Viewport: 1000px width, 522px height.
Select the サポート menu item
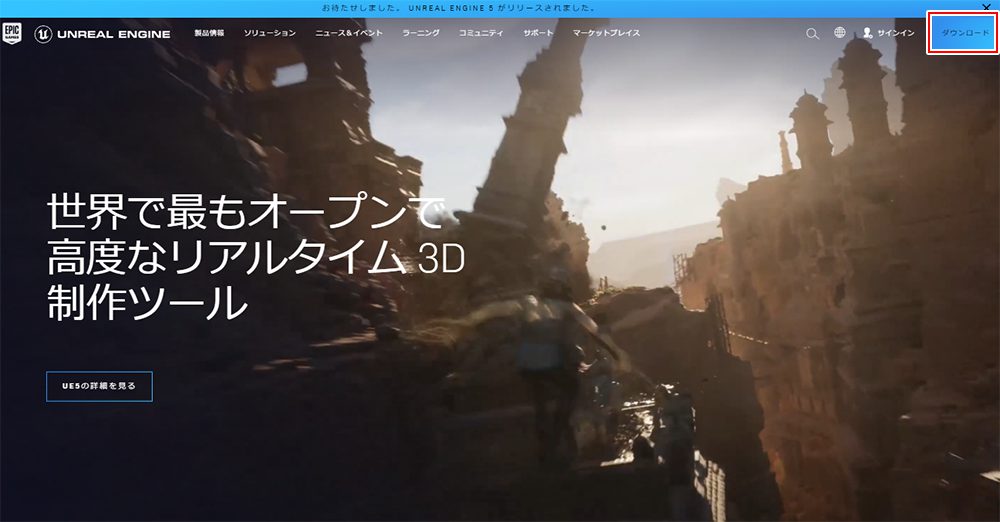(x=538, y=33)
